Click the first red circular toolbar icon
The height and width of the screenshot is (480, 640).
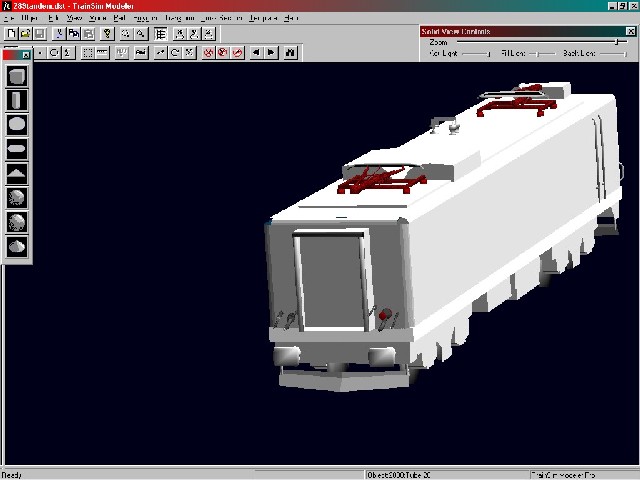[209, 52]
